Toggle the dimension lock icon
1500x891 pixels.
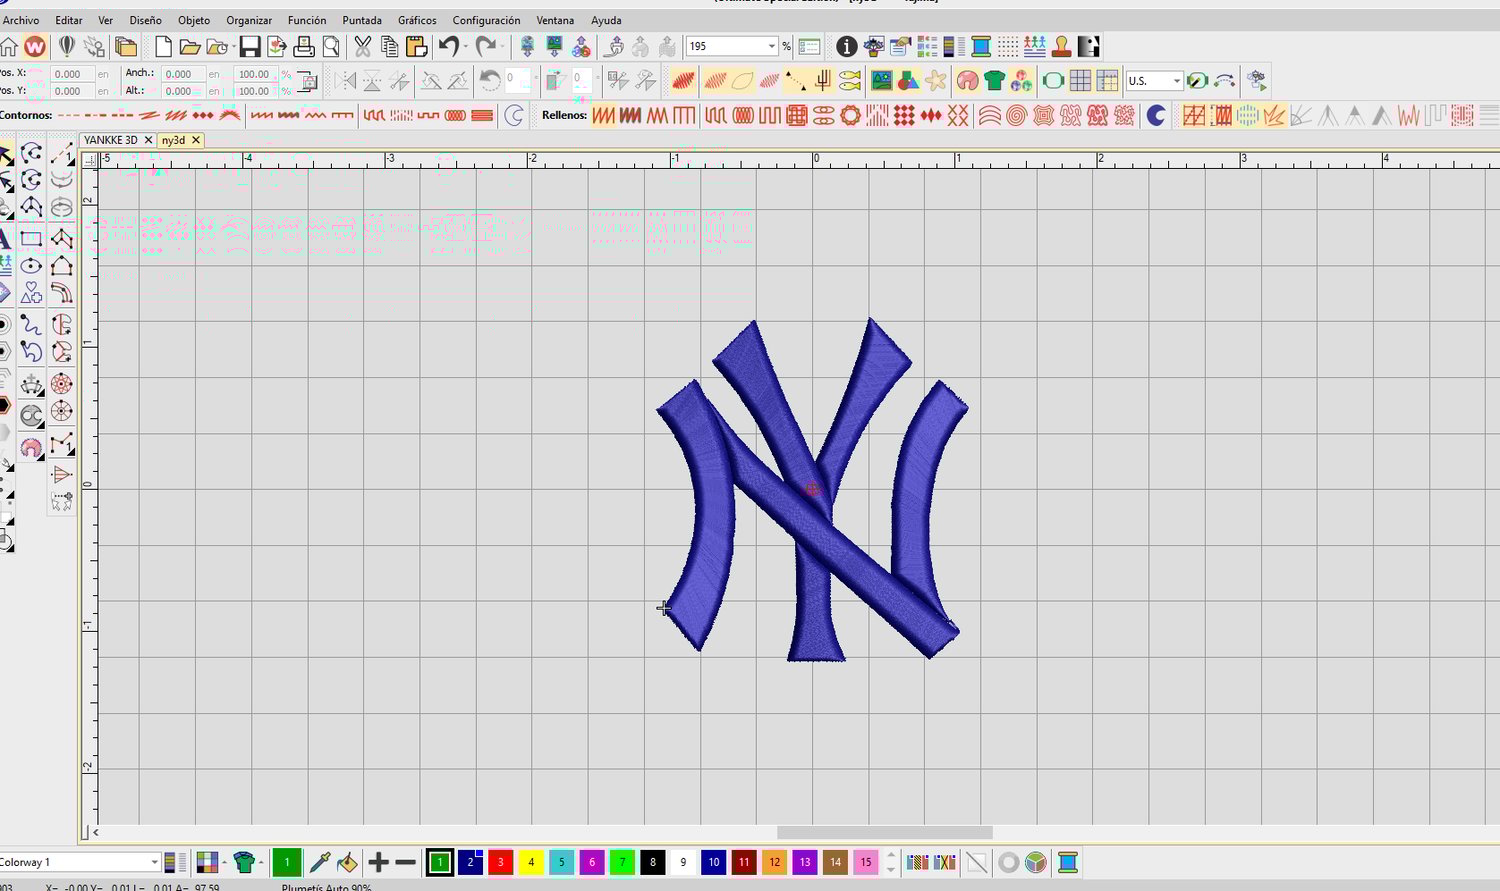(x=308, y=82)
